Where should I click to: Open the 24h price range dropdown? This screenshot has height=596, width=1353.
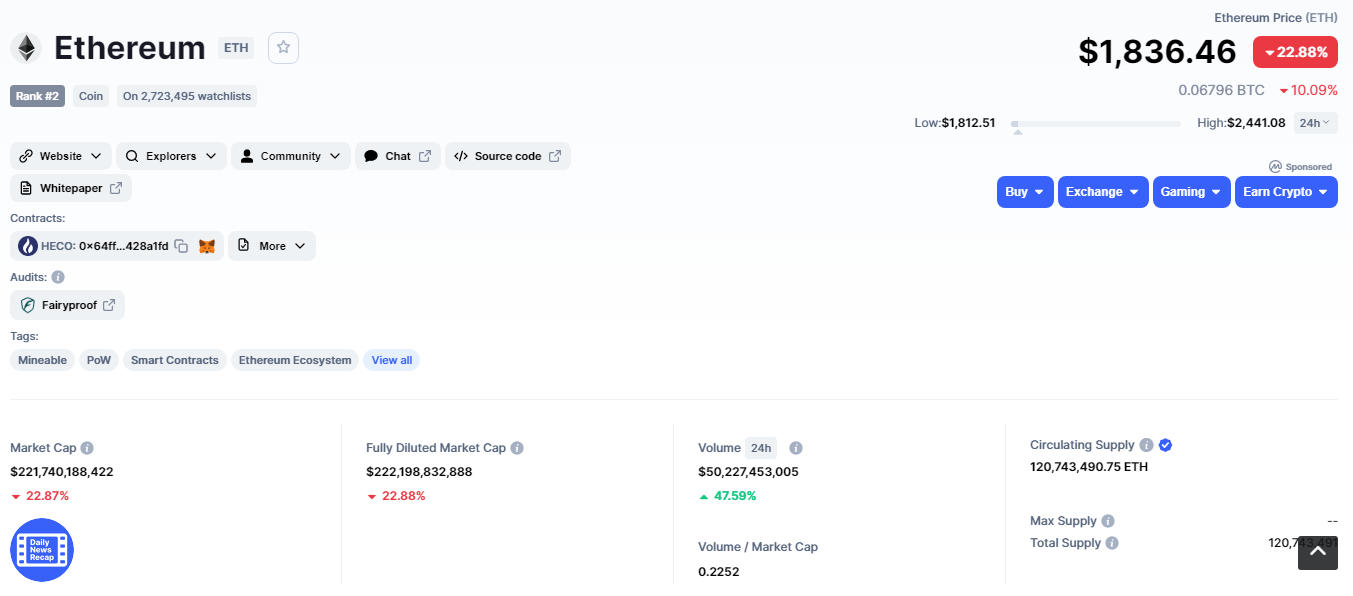pyautogui.click(x=1315, y=123)
